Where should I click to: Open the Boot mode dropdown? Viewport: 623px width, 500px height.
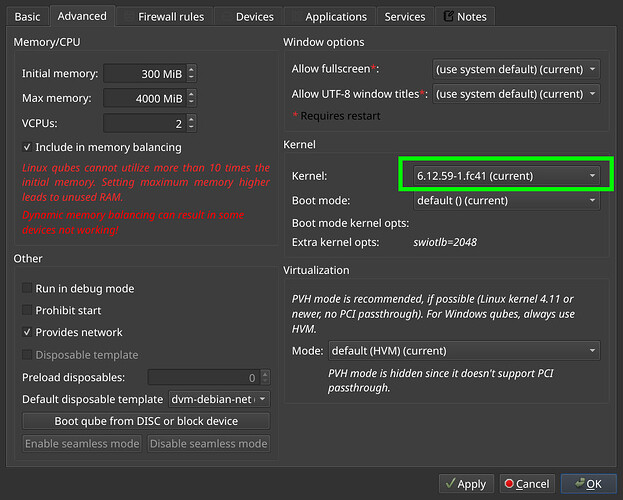coord(505,200)
